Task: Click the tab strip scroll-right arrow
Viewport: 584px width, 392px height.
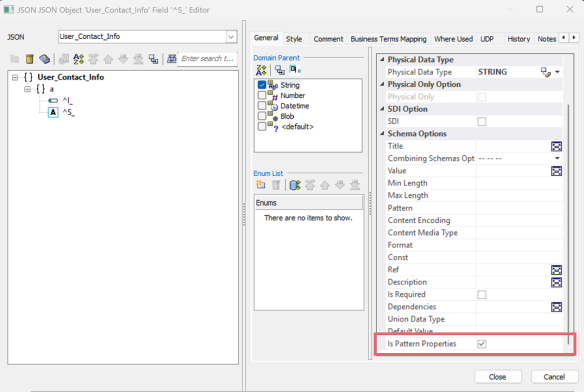Action: coord(574,37)
